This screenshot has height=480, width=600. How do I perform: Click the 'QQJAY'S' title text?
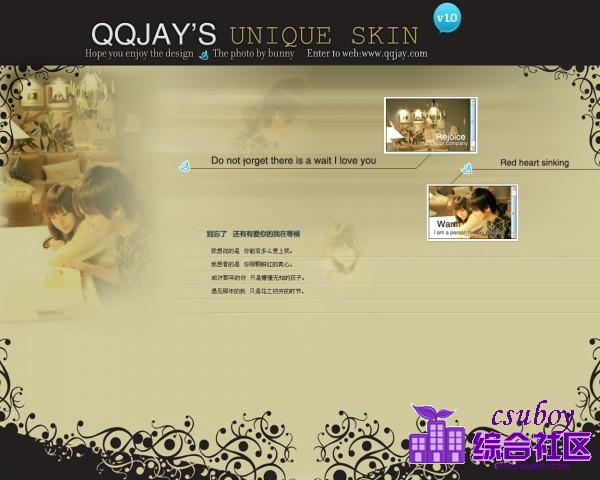coord(153,33)
